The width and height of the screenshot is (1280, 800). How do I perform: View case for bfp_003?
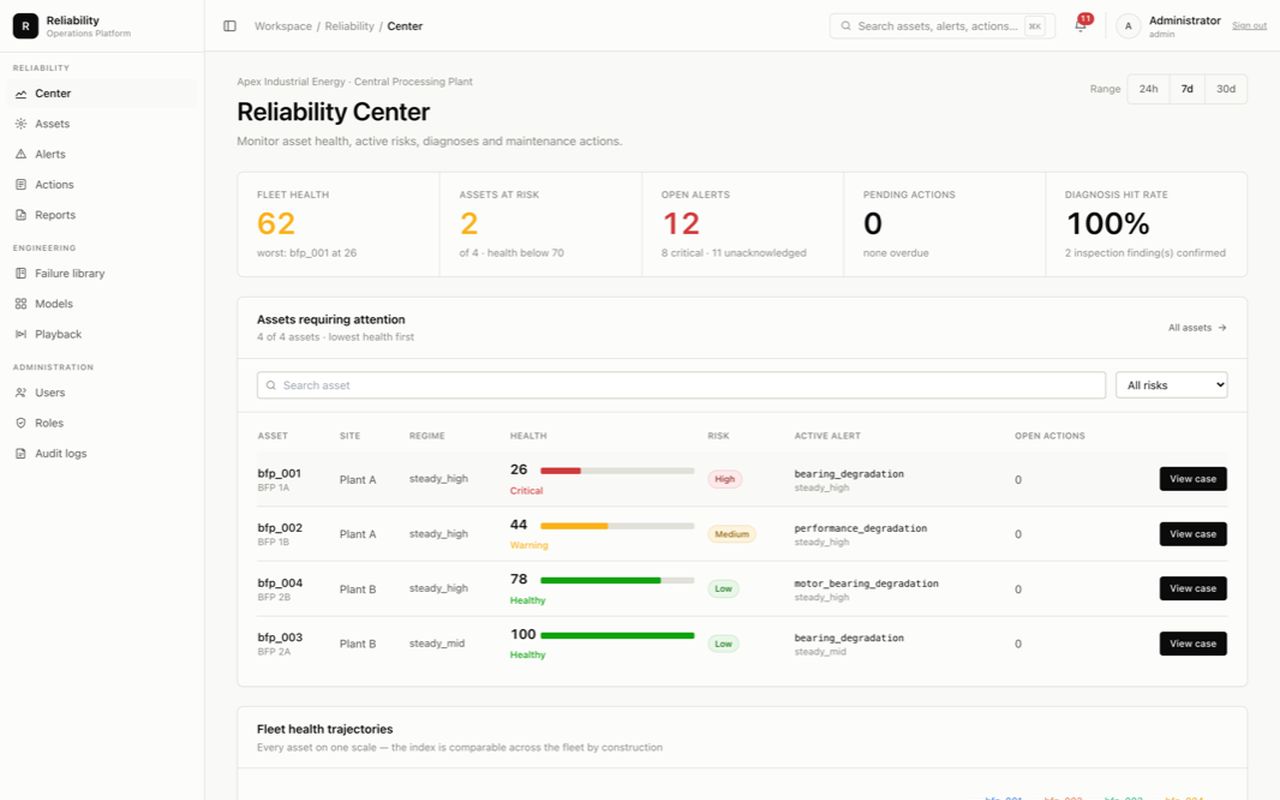pyautogui.click(x=1193, y=643)
